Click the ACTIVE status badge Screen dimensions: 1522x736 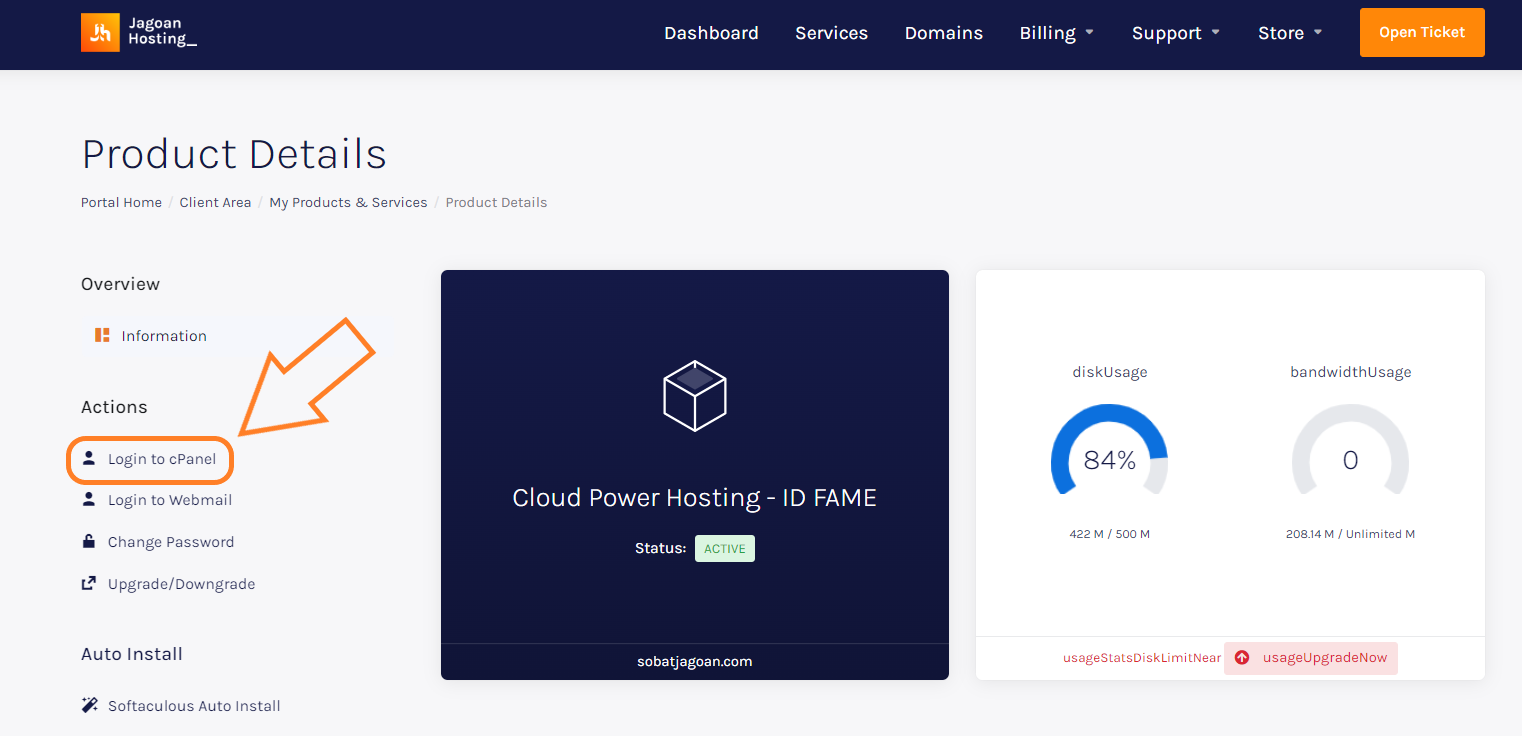[x=725, y=548]
